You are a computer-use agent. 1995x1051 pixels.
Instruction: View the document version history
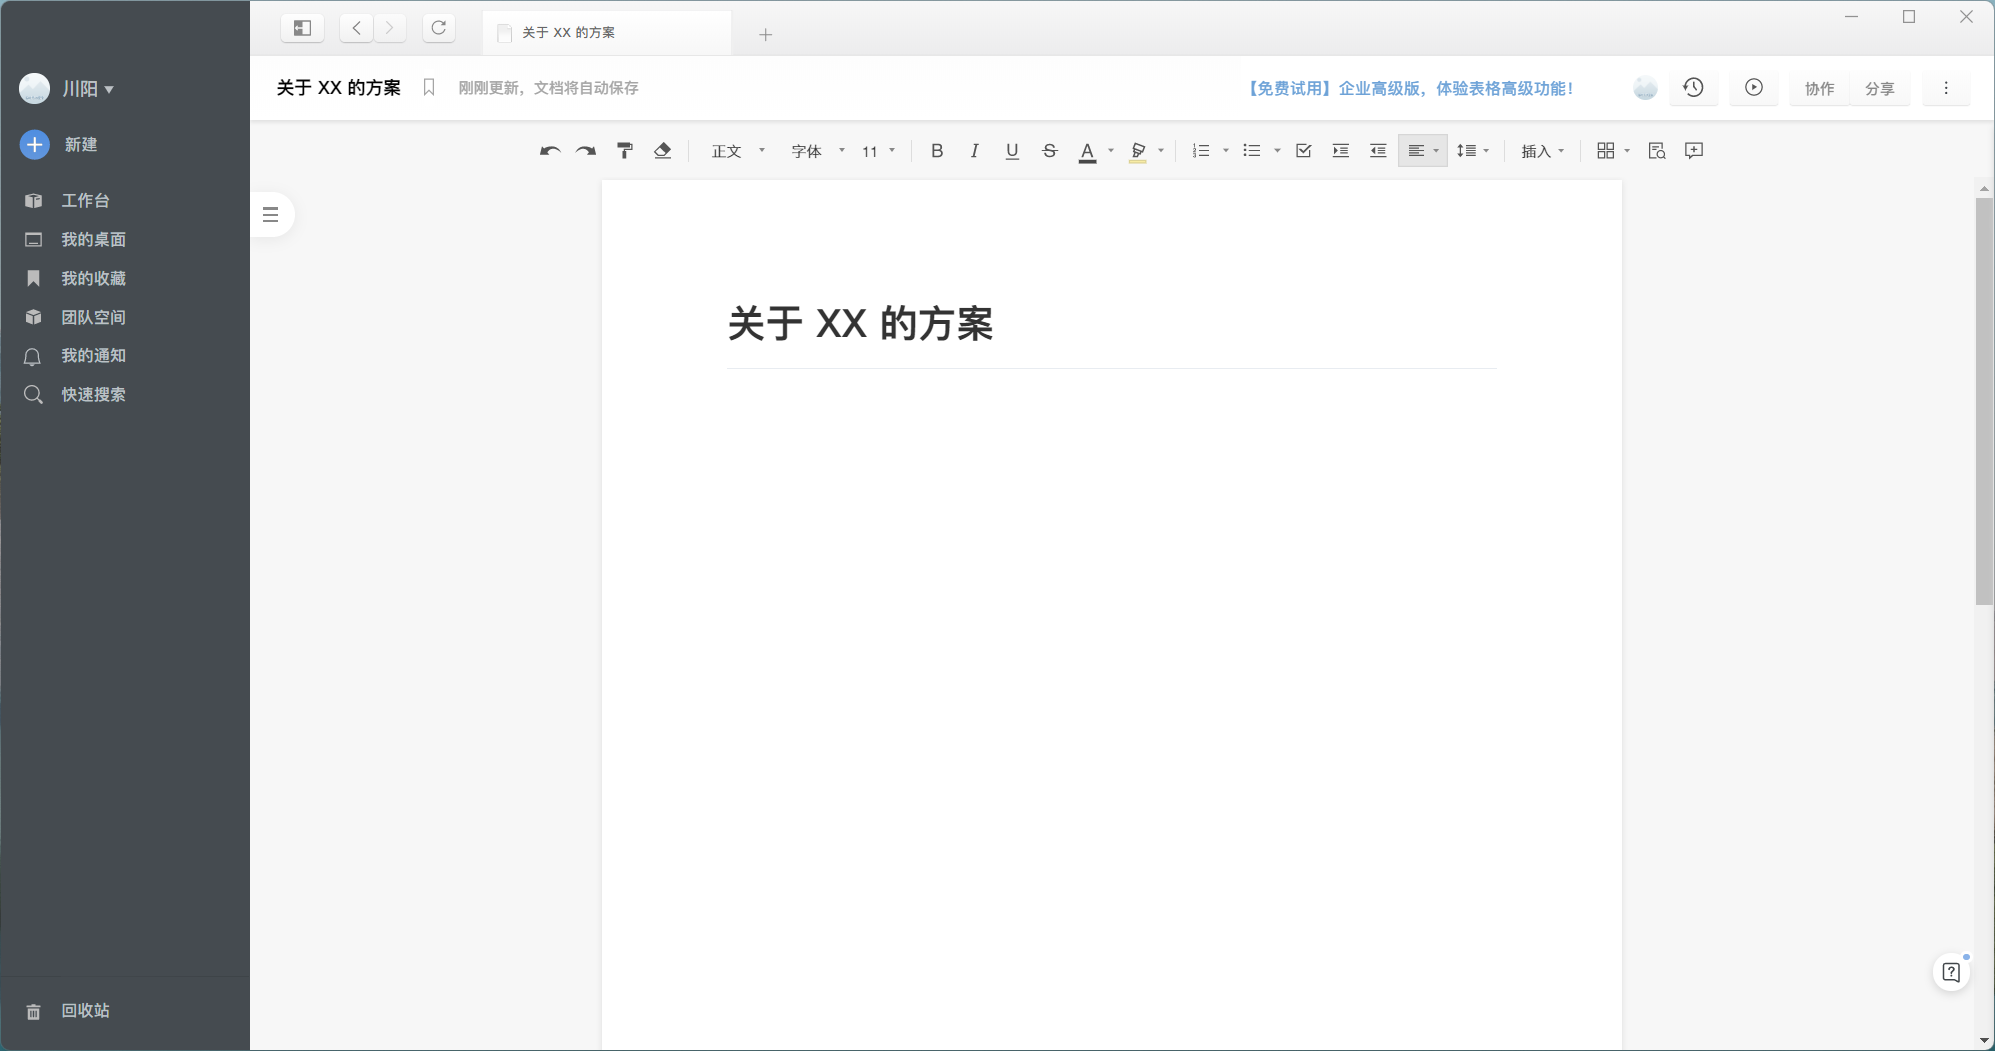(x=1693, y=88)
